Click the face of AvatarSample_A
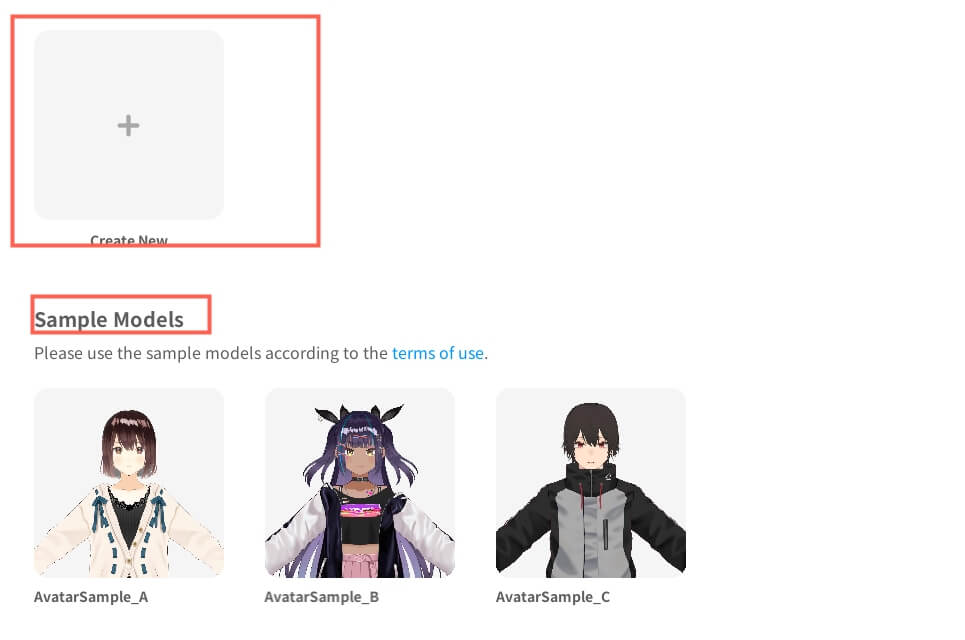Viewport: 965px width, 640px height. [128, 454]
